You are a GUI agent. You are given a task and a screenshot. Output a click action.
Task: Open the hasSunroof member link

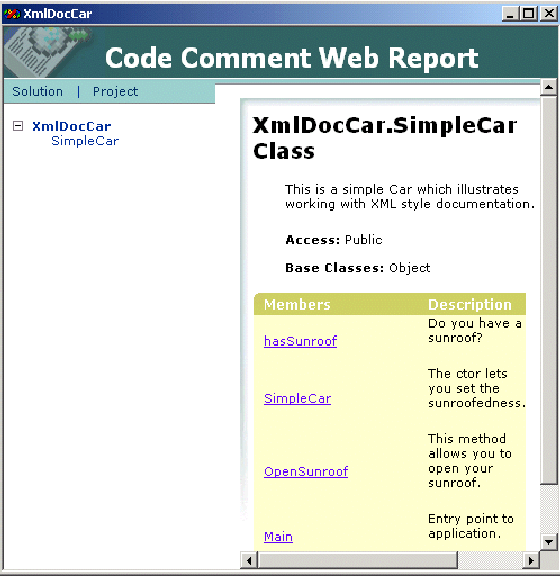tap(301, 341)
